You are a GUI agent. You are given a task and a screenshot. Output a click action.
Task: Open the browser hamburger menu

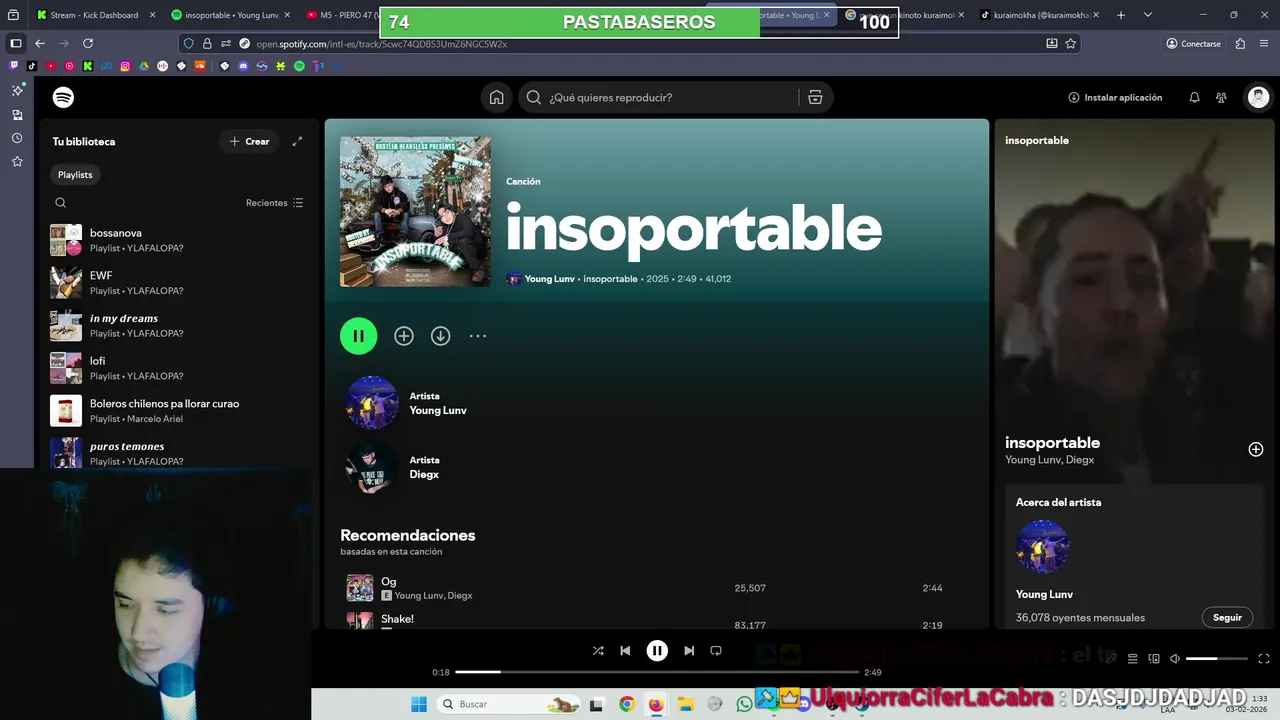pos(1263,43)
